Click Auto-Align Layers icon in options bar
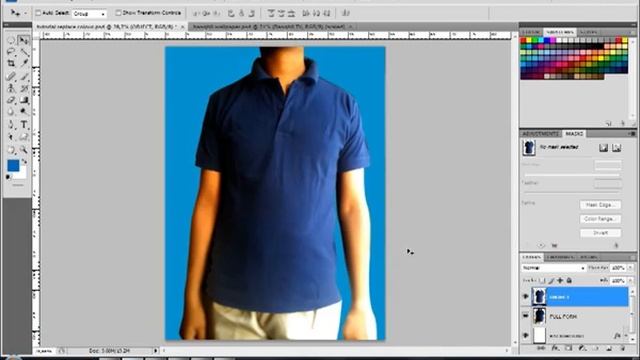 (x=346, y=13)
